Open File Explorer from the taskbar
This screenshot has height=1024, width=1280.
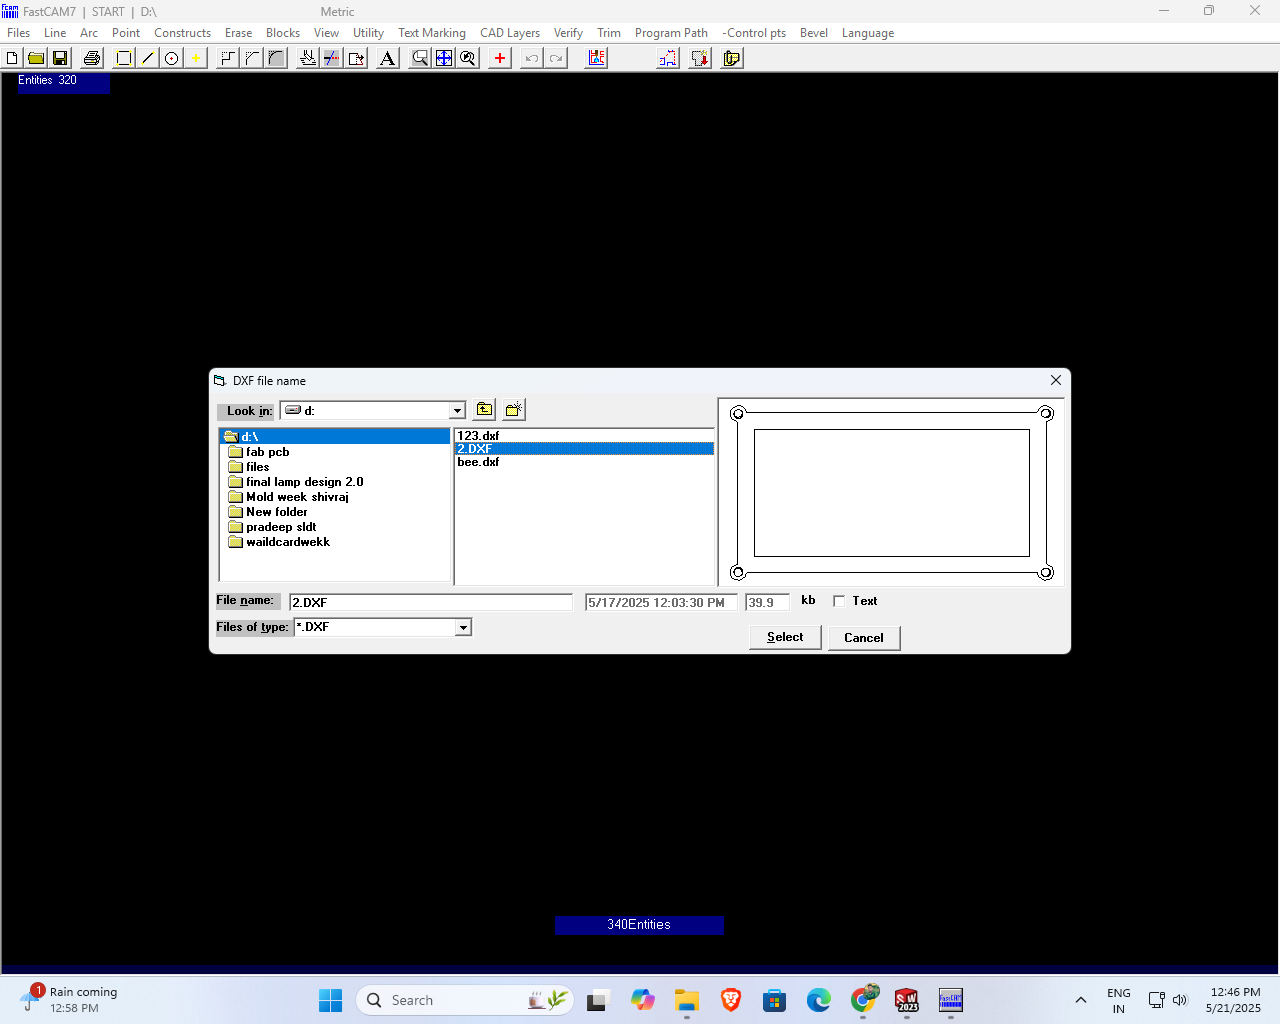[686, 1000]
